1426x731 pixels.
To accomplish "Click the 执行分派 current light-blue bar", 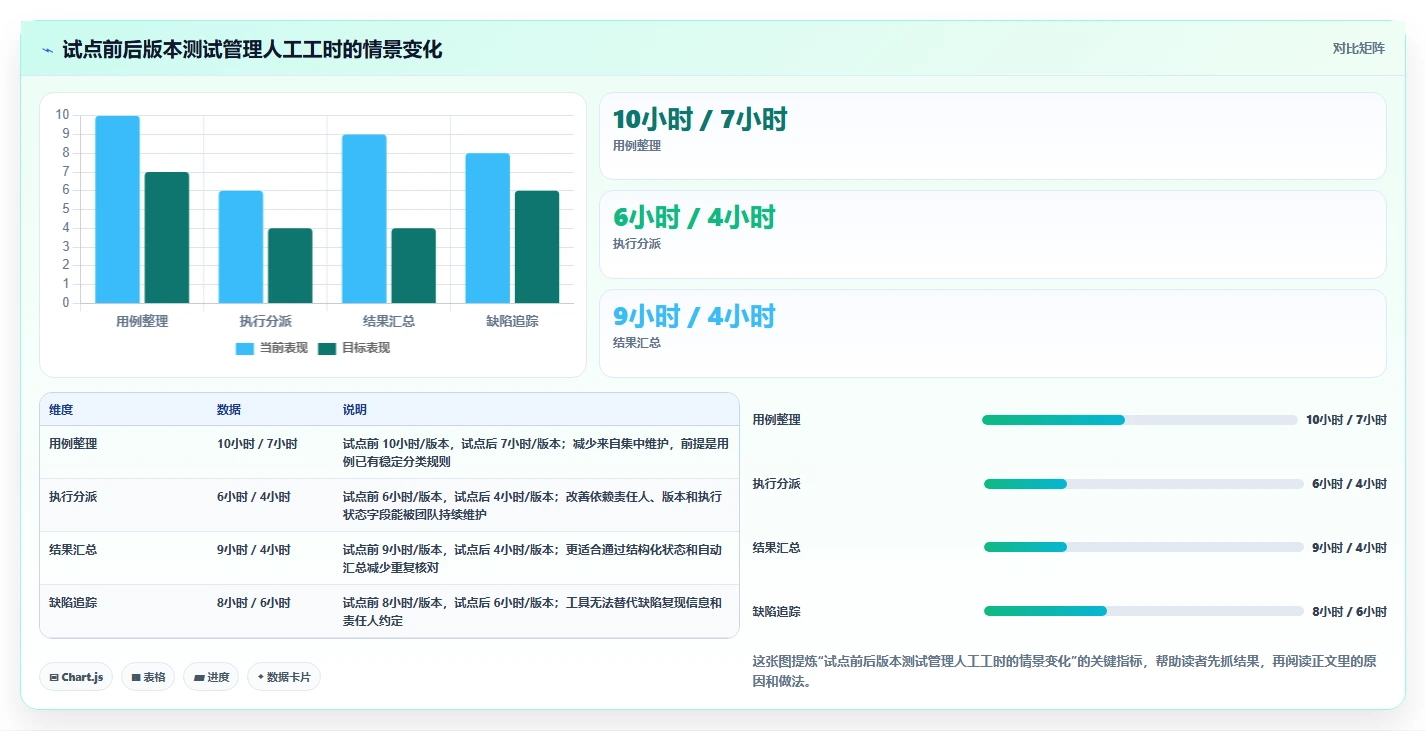I will click(x=241, y=247).
